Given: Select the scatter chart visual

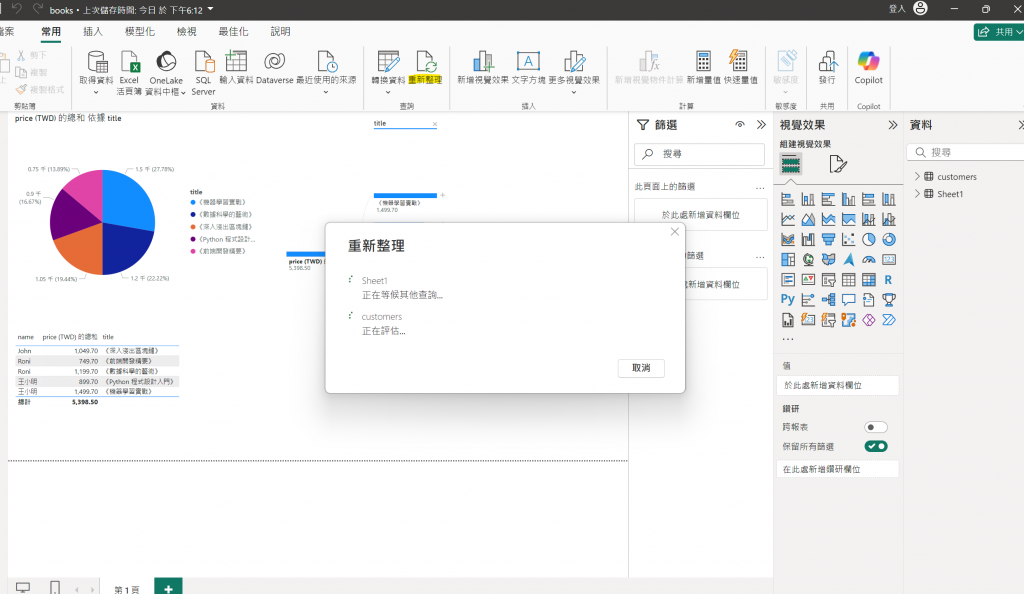Looking at the screenshot, I should click(848, 240).
